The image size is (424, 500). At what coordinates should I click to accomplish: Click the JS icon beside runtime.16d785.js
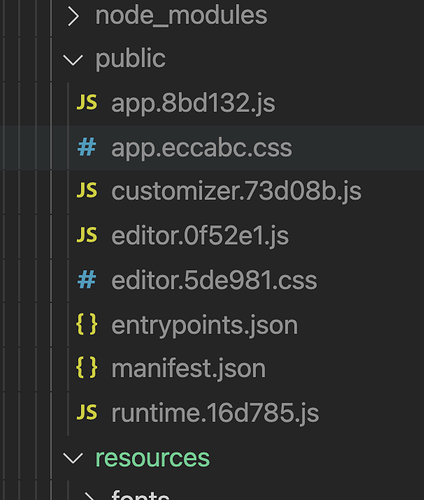(x=87, y=412)
